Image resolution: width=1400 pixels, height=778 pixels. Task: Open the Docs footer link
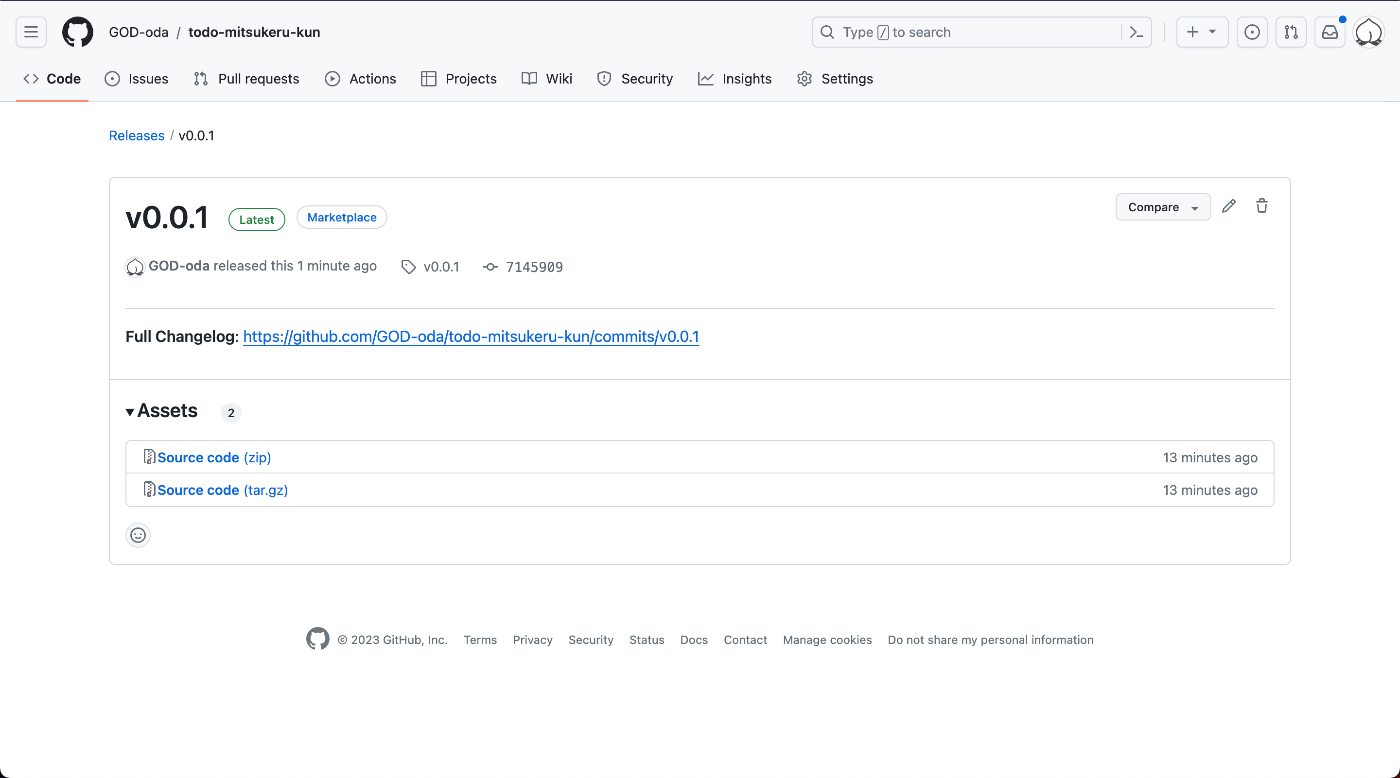point(694,640)
